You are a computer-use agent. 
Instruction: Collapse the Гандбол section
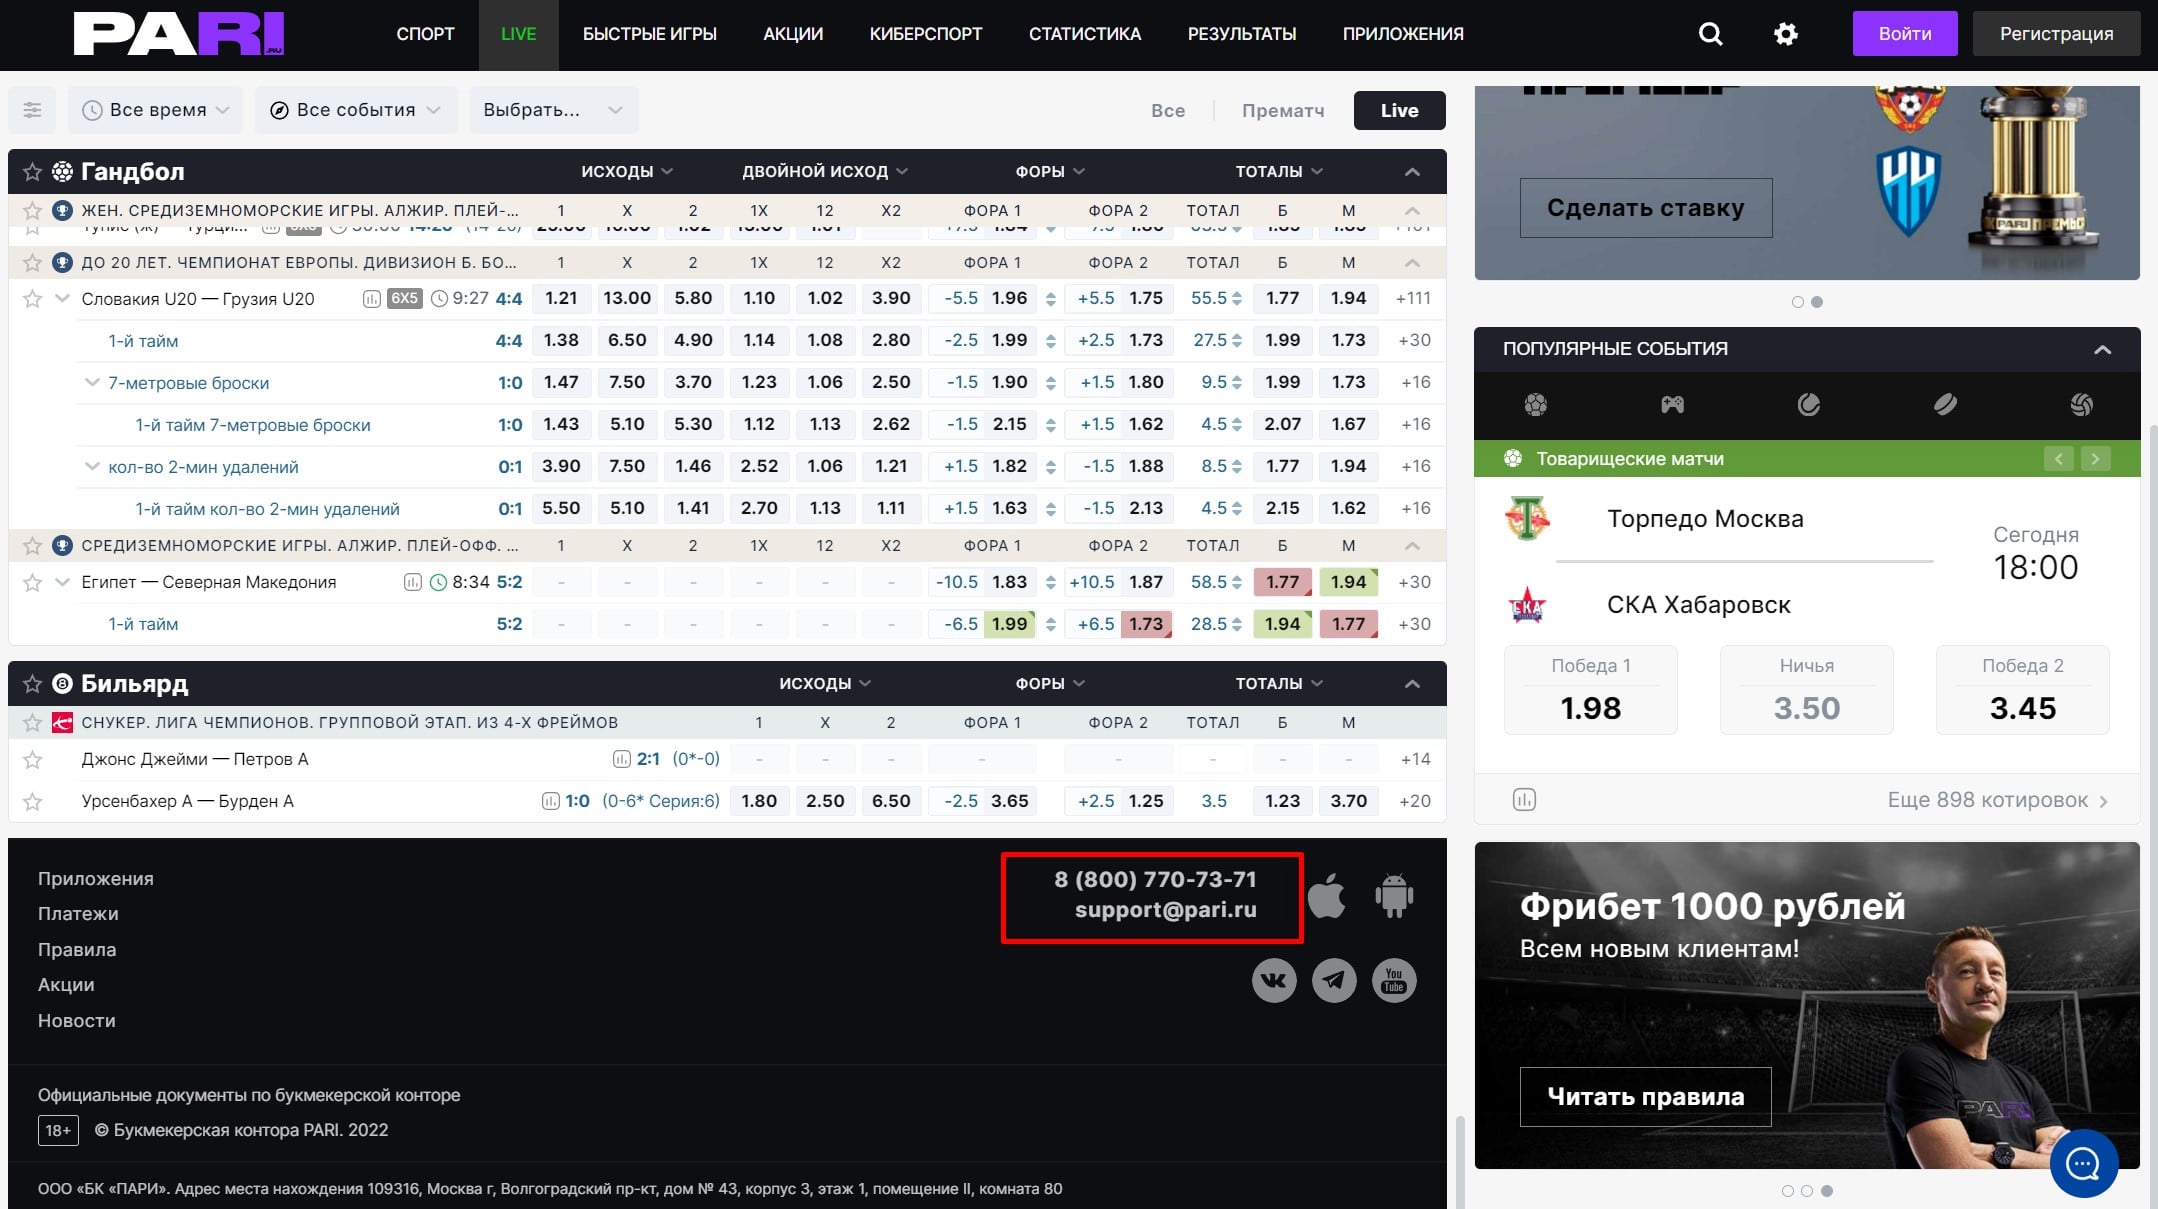1412,172
